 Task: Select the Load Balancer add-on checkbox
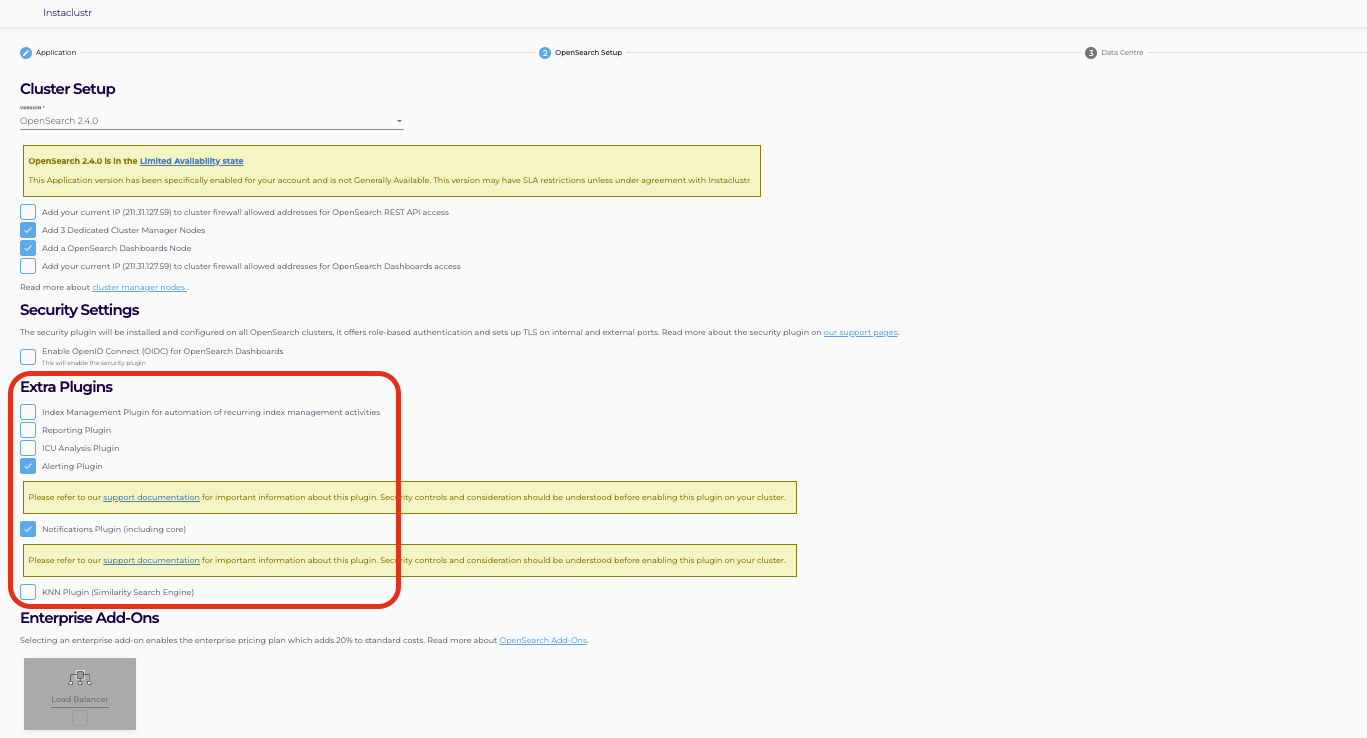80,718
